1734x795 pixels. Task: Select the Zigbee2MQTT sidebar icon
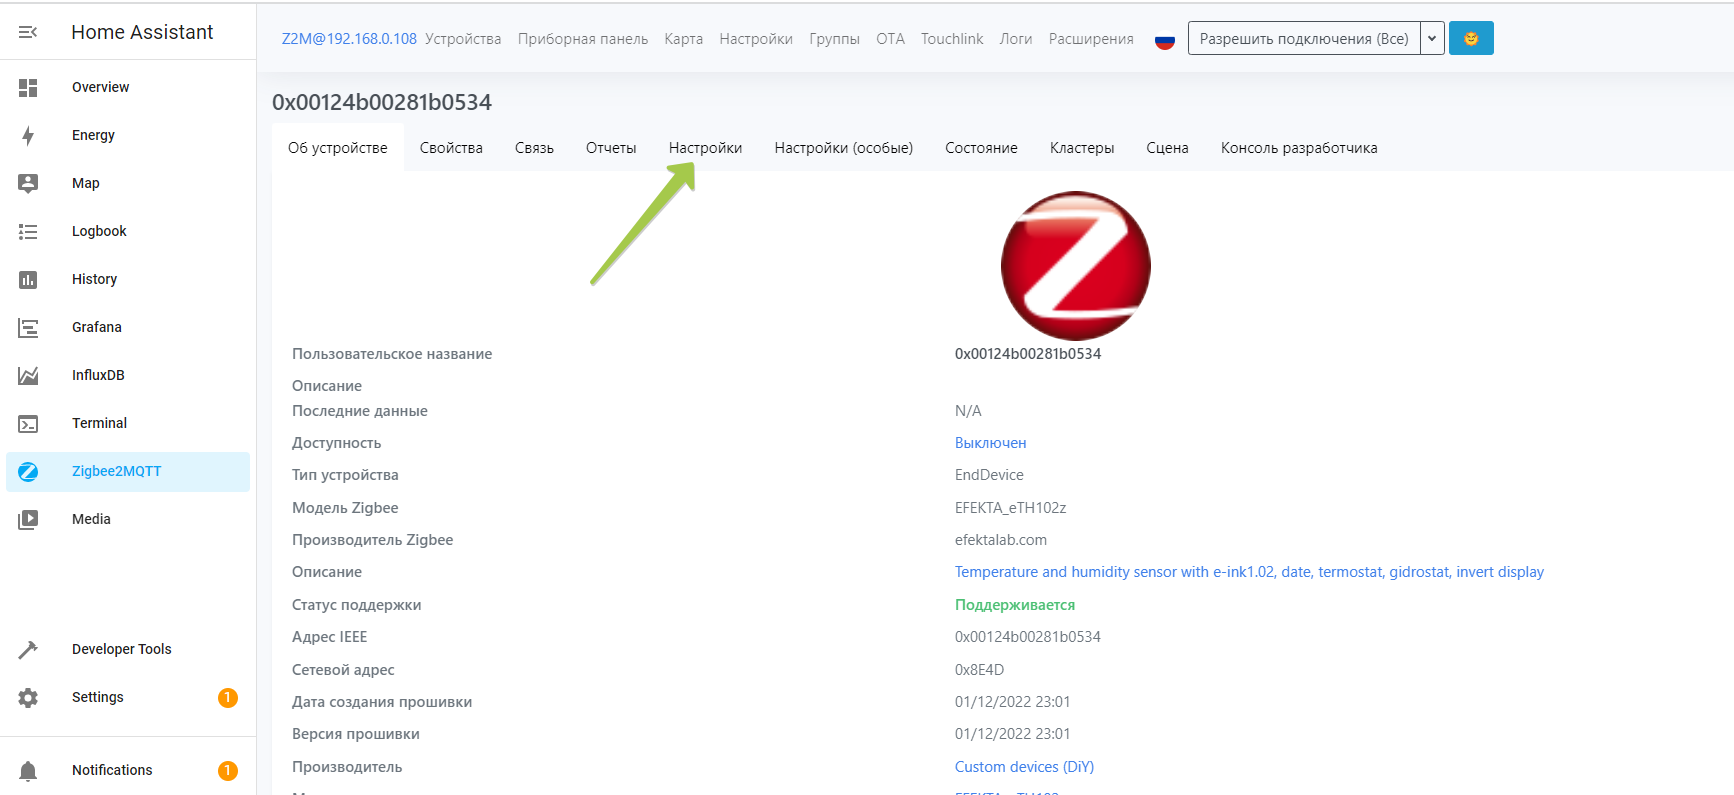[x=28, y=471]
